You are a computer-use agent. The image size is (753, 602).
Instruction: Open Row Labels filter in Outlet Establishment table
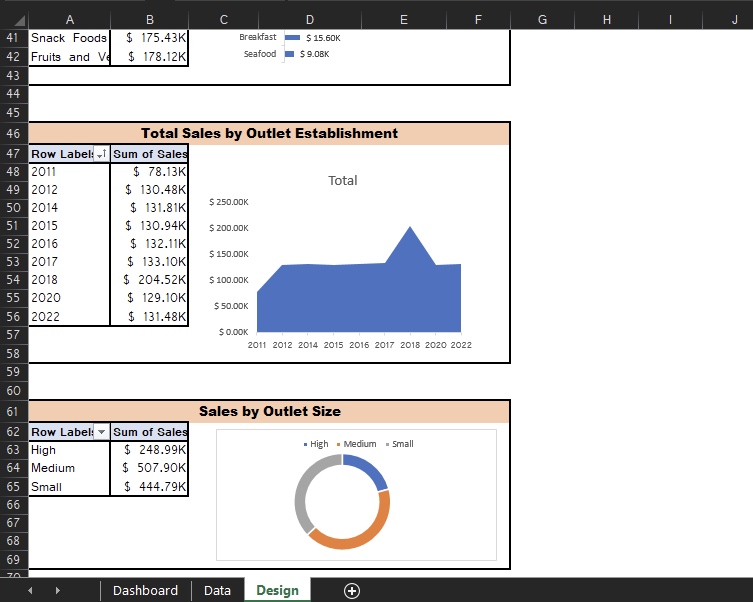(x=101, y=154)
